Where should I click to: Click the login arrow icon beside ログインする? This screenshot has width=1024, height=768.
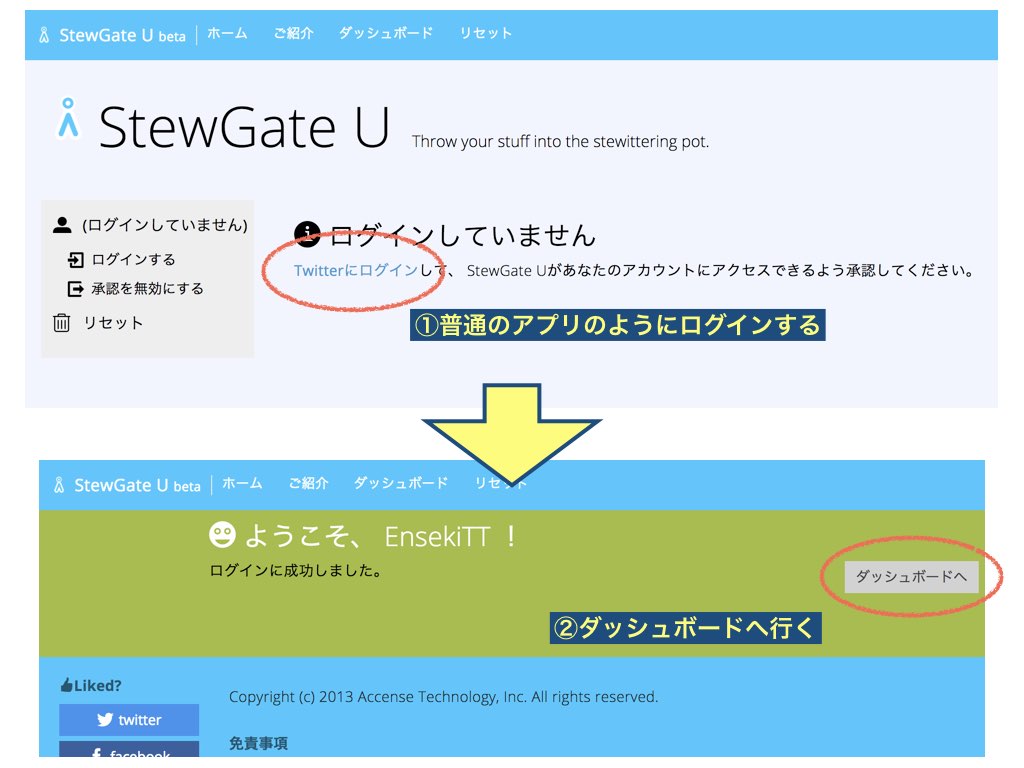(x=76, y=260)
